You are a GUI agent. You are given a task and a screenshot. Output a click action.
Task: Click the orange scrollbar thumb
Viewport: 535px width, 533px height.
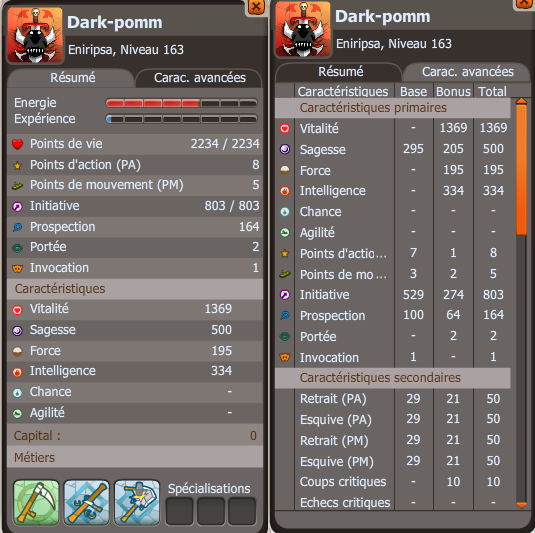tap(521, 170)
